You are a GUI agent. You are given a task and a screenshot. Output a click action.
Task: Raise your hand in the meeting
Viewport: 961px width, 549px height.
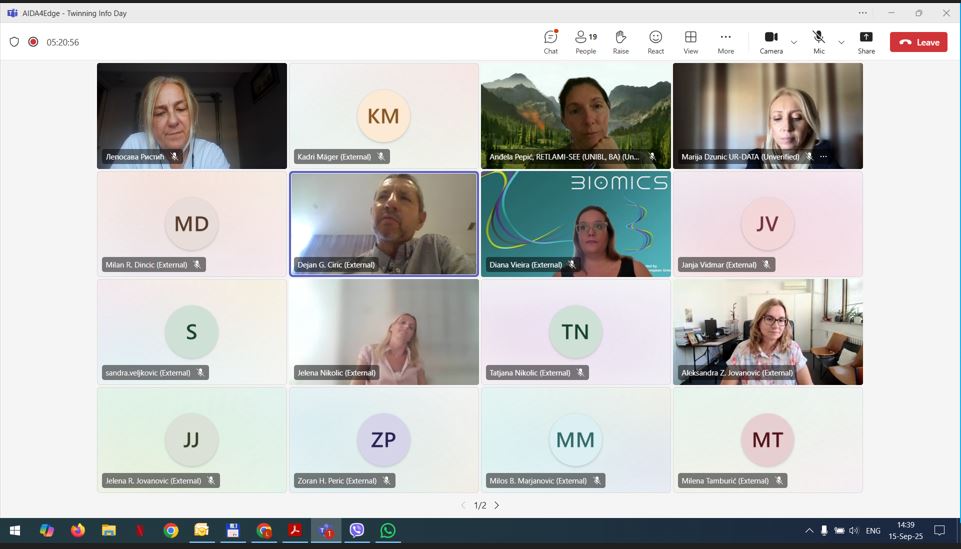tap(621, 41)
